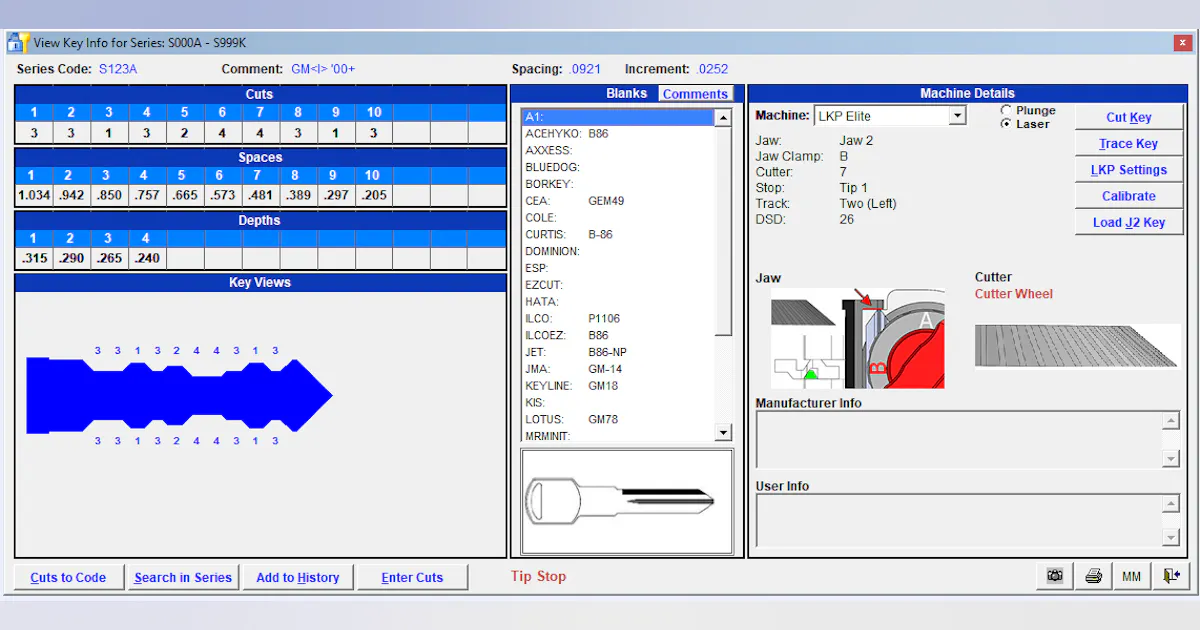Open LKP Settings
Image resolution: width=1200 pixels, height=630 pixels.
1129,170
